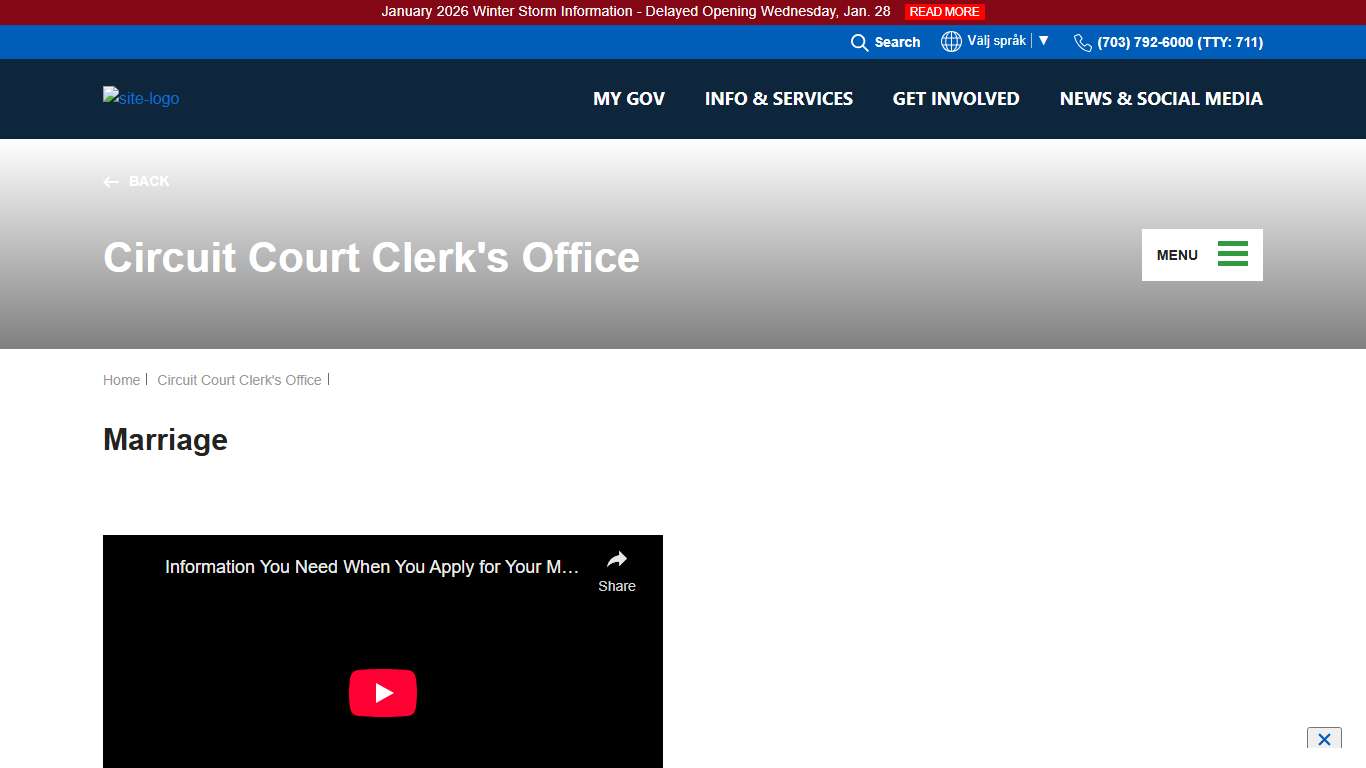The height and width of the screenshot is (768, 1366).
Task: Expand the language selector dropdown arrow
Action: (x=1044, y=41)
